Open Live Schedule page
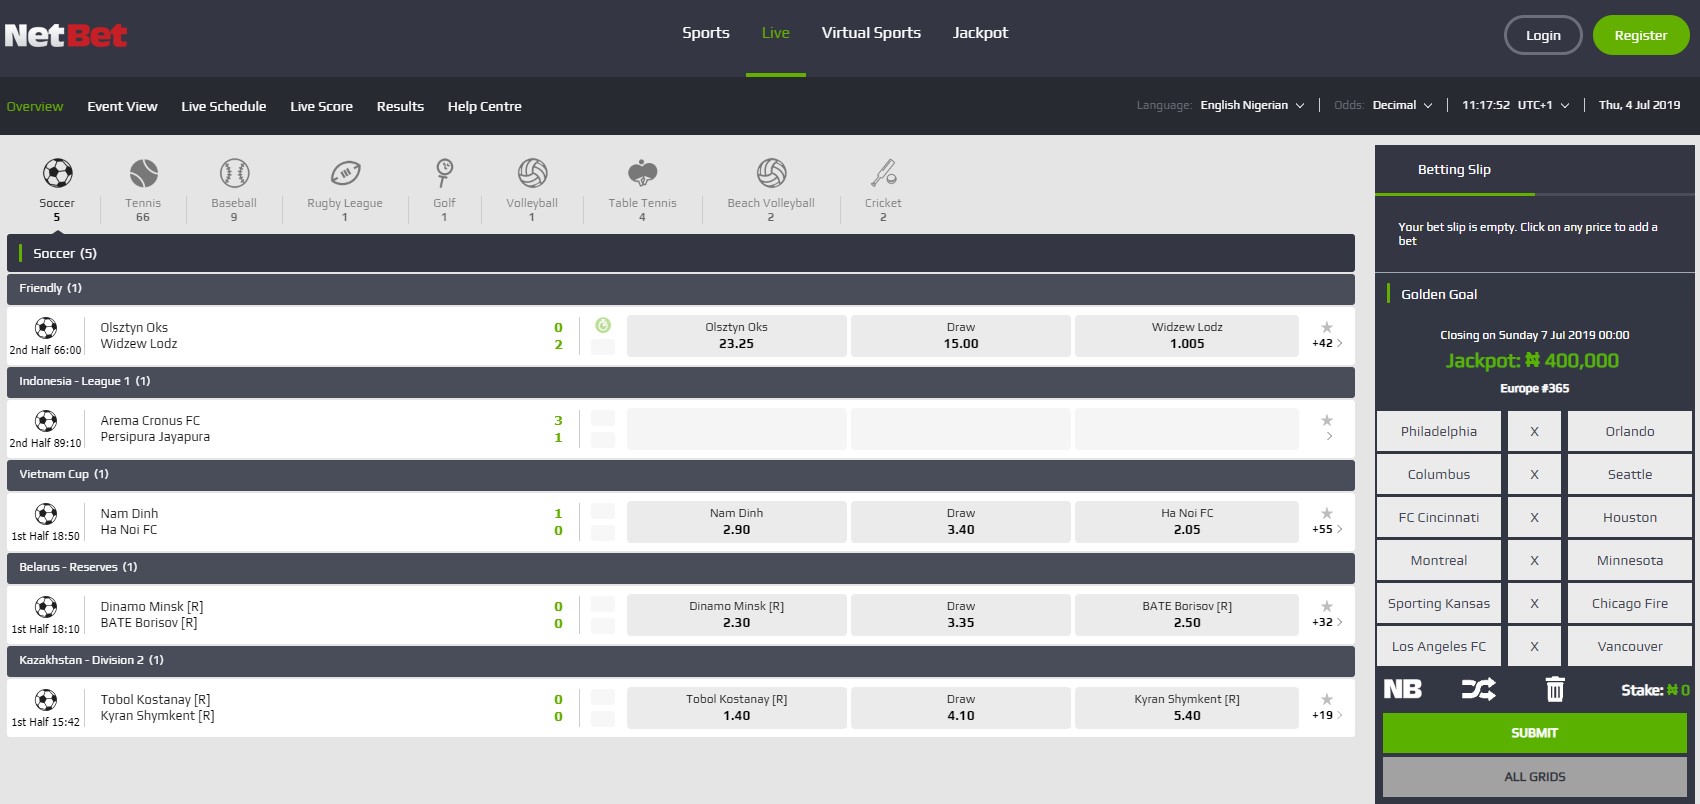Image resolution: width=1700 pixels, height=804 pixels. coord(224,106)
